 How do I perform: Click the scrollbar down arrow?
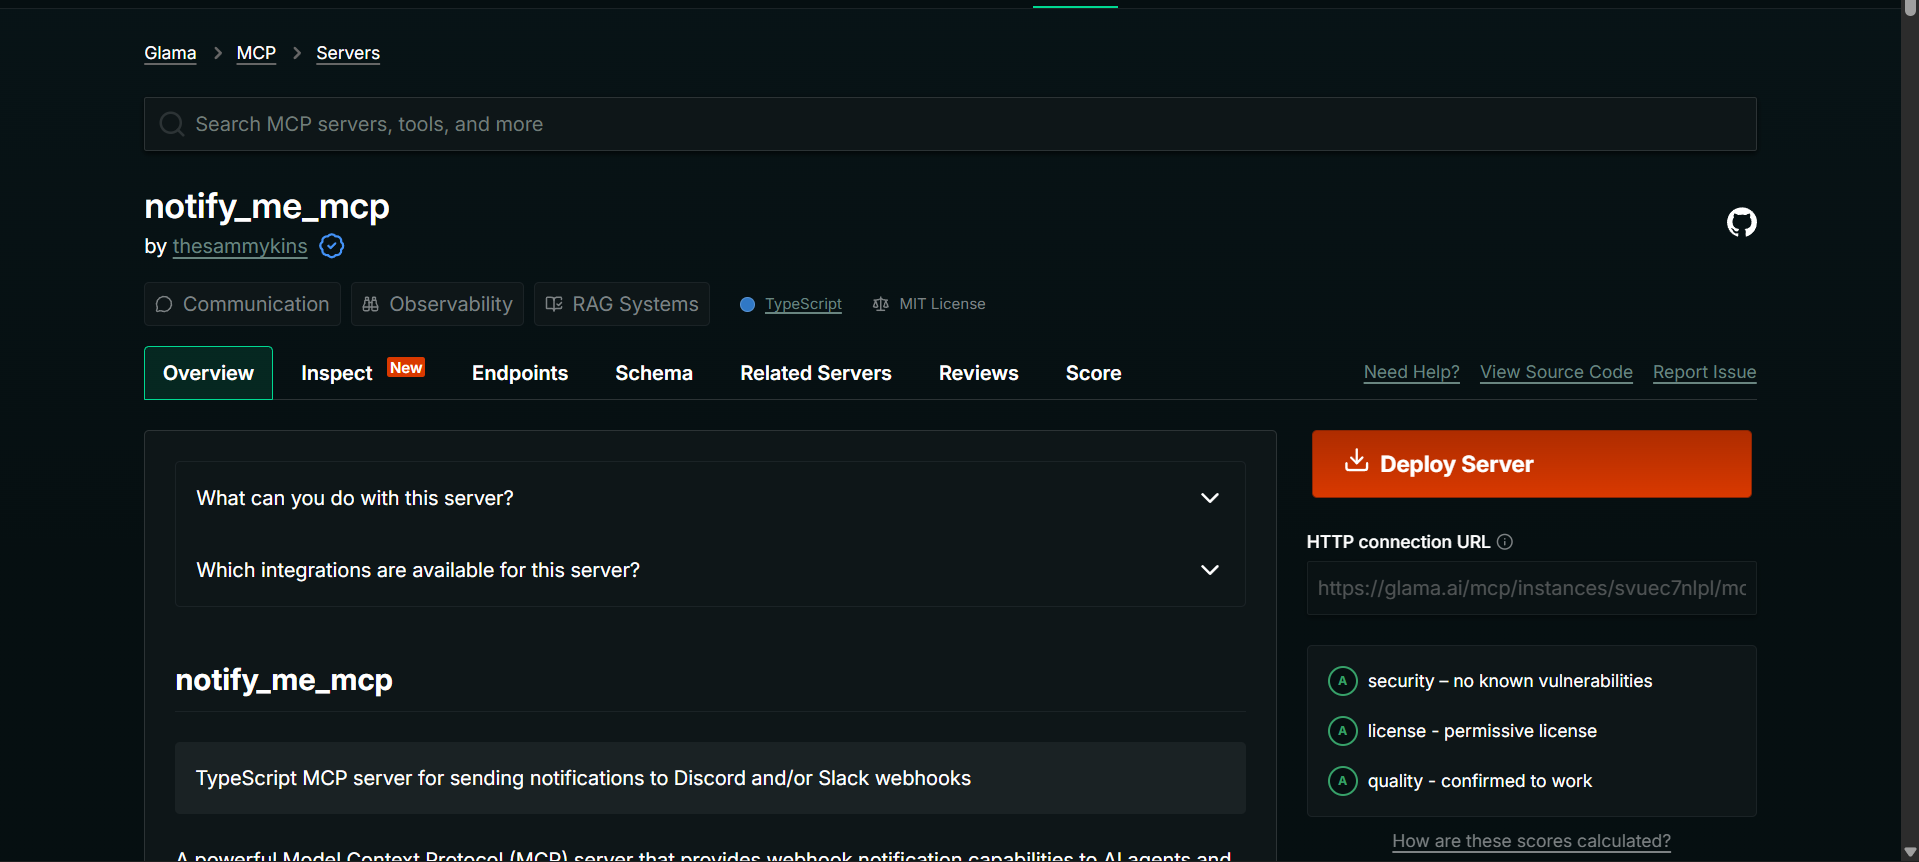1910,853
